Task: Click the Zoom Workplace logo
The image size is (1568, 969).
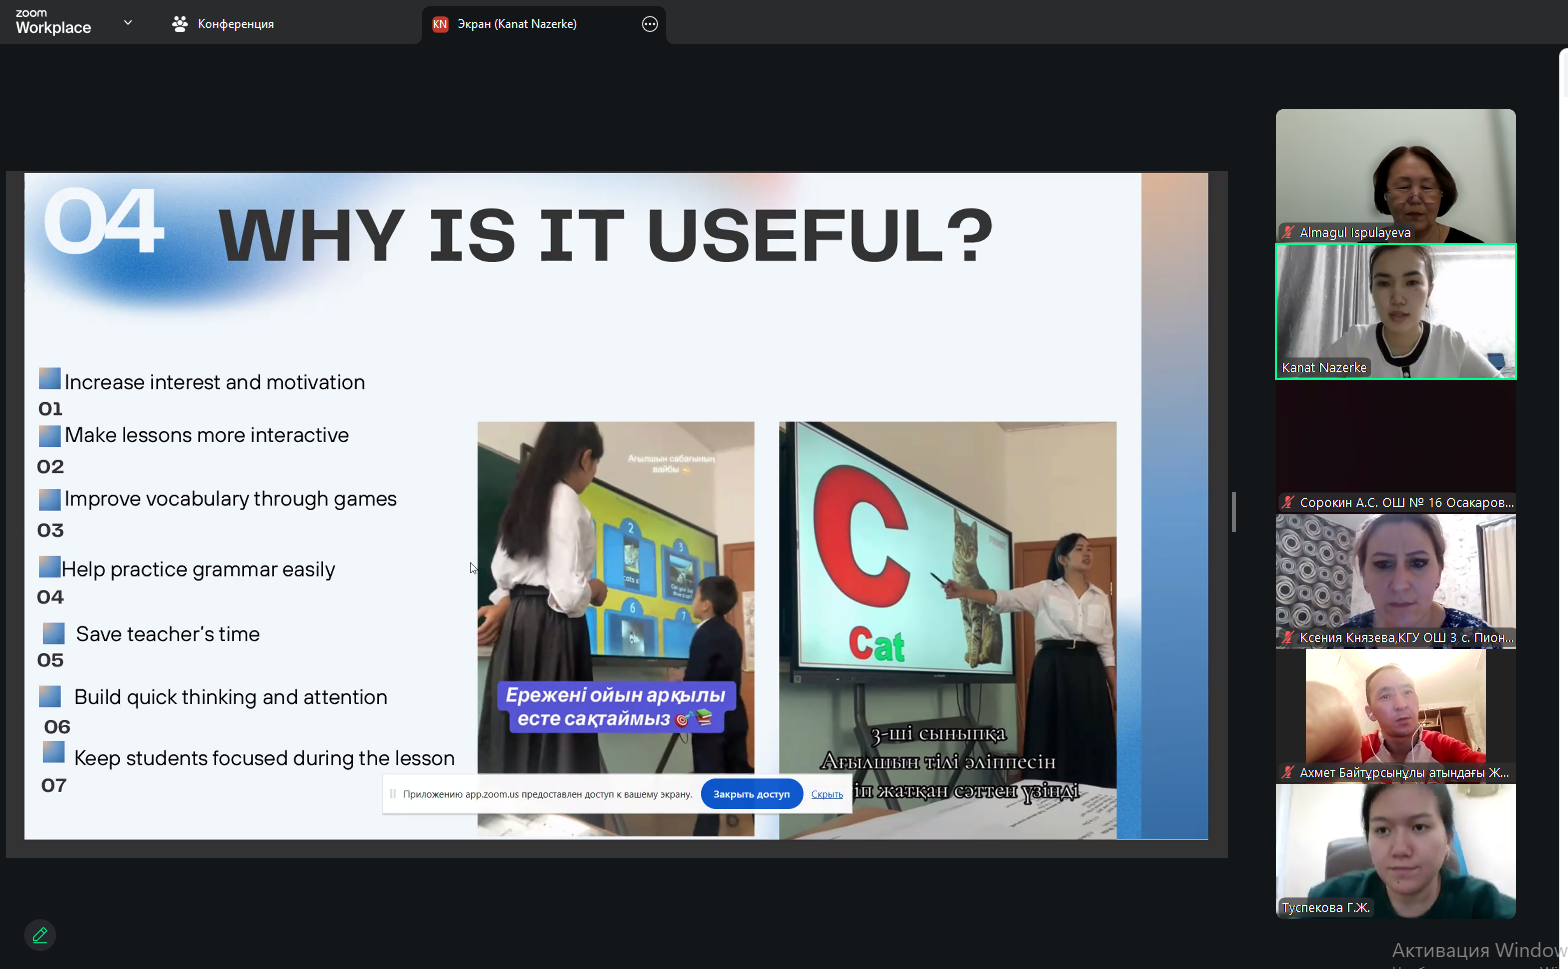Action: (x=53, y=22)
